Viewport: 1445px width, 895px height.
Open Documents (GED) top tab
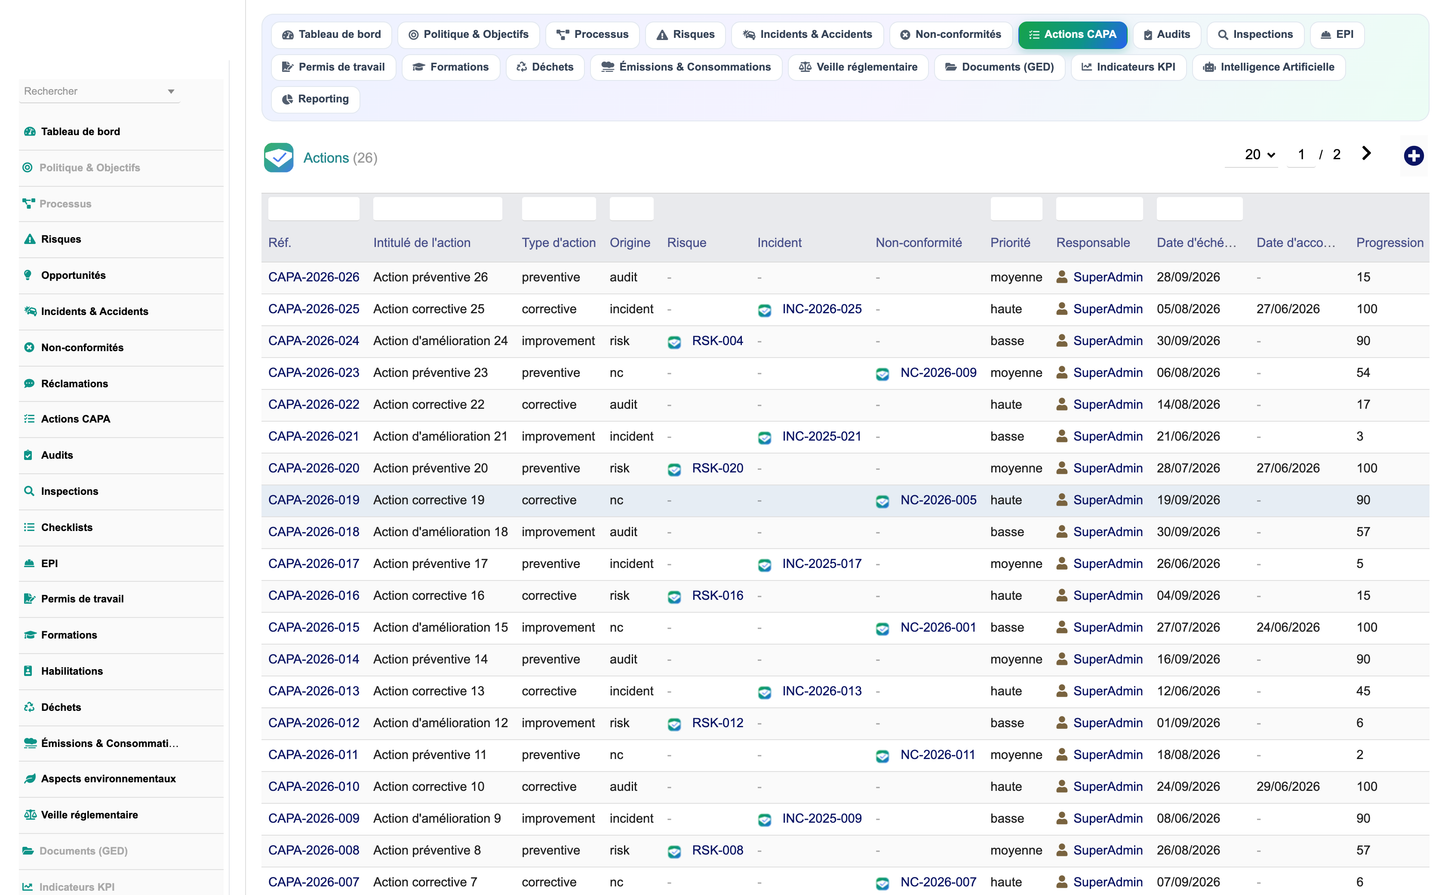pyautogui.click(x=999, y=67)
